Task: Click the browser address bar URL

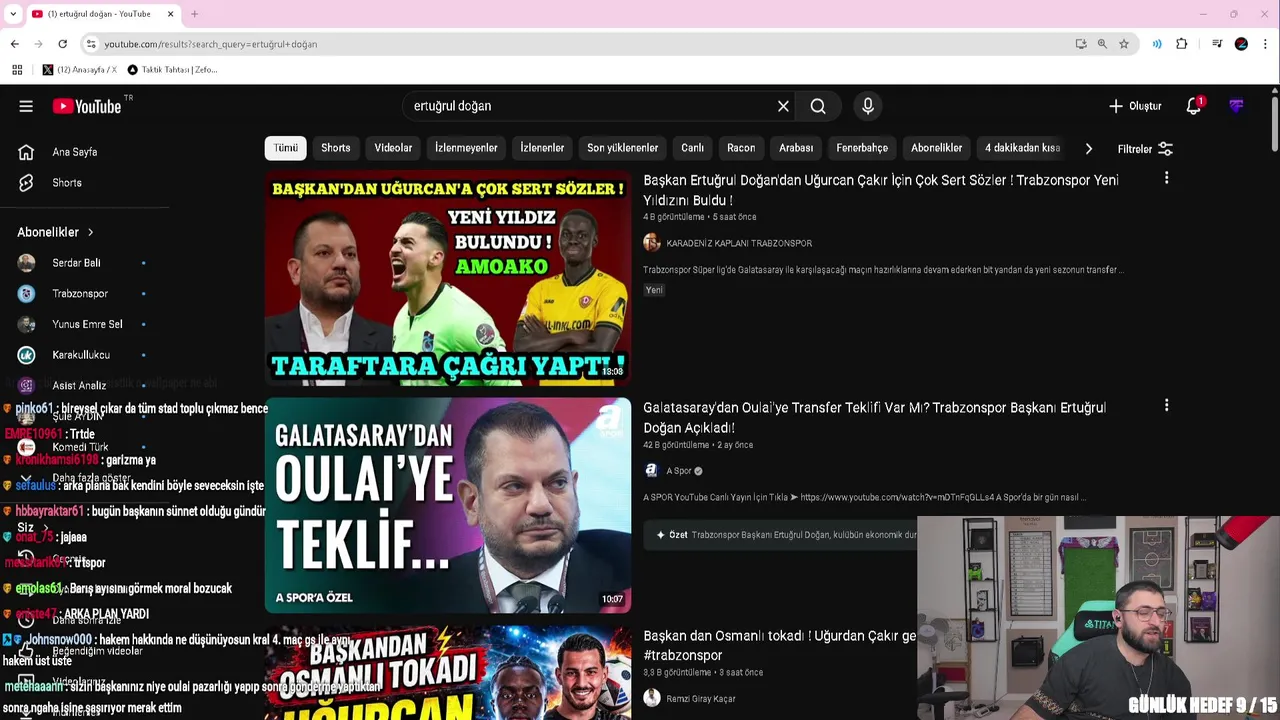Action: (x=211, y=44)
